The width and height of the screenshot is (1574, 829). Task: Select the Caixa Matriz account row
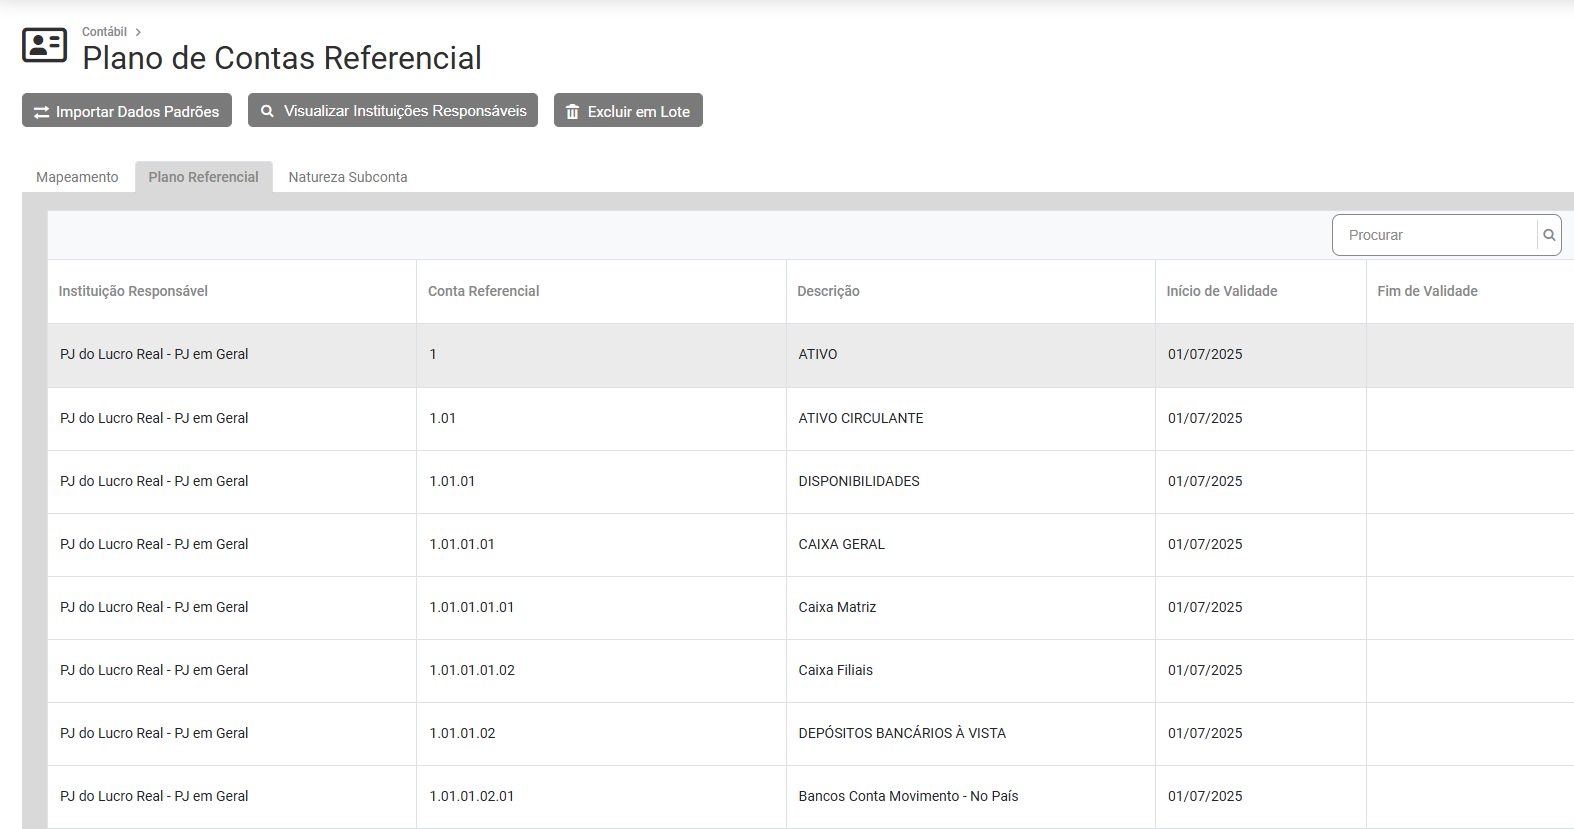837,607
